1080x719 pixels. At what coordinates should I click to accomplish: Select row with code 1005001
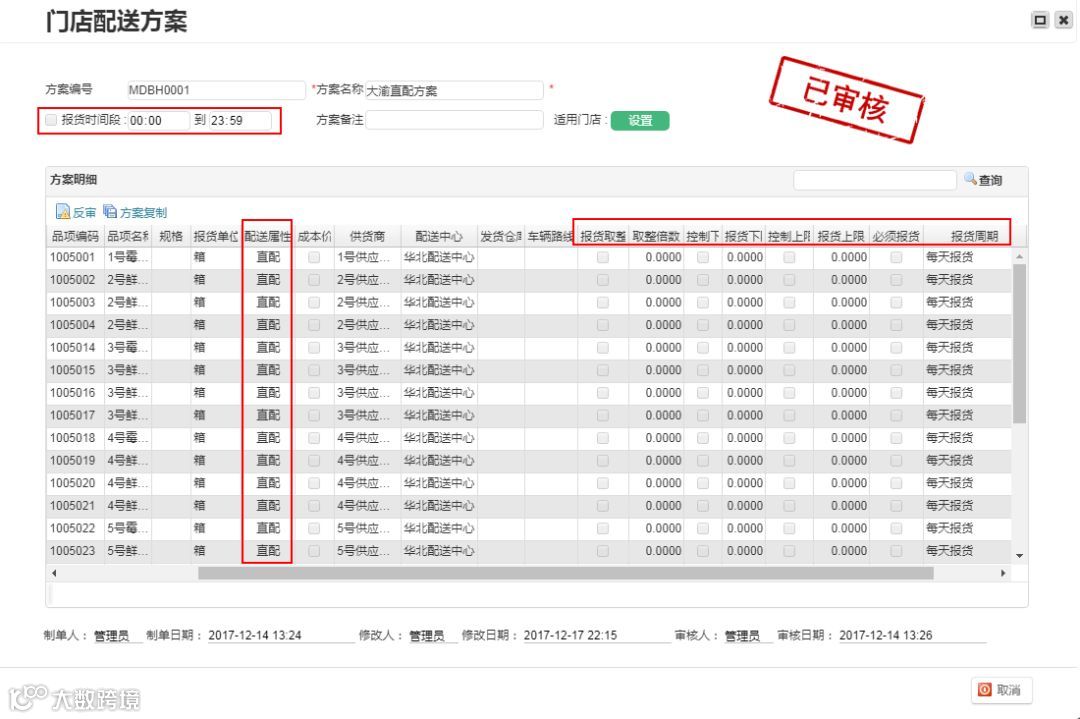tap(529, 257)
